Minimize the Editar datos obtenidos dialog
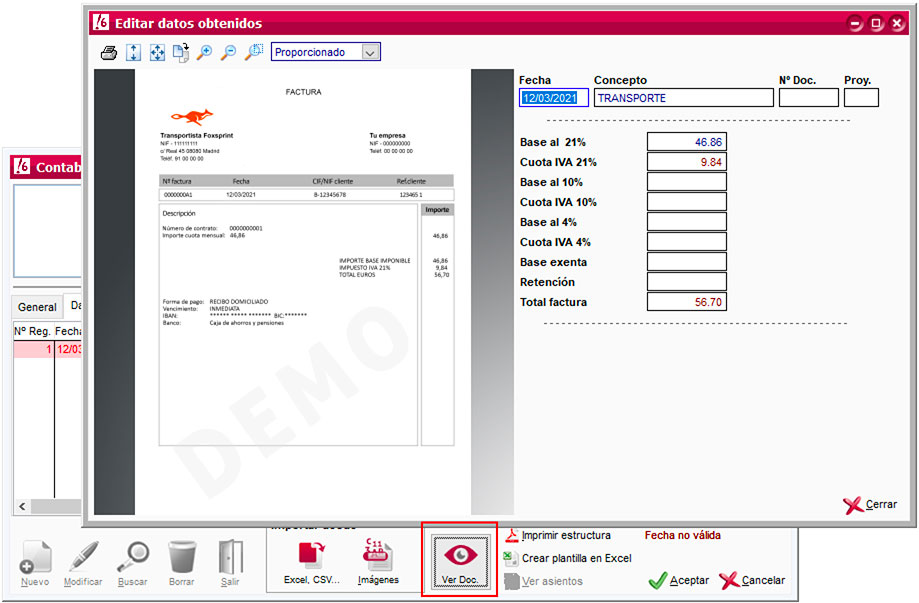The height and width of the screenshot is (603, 919). pyautogui.click(x=856, y=23)
